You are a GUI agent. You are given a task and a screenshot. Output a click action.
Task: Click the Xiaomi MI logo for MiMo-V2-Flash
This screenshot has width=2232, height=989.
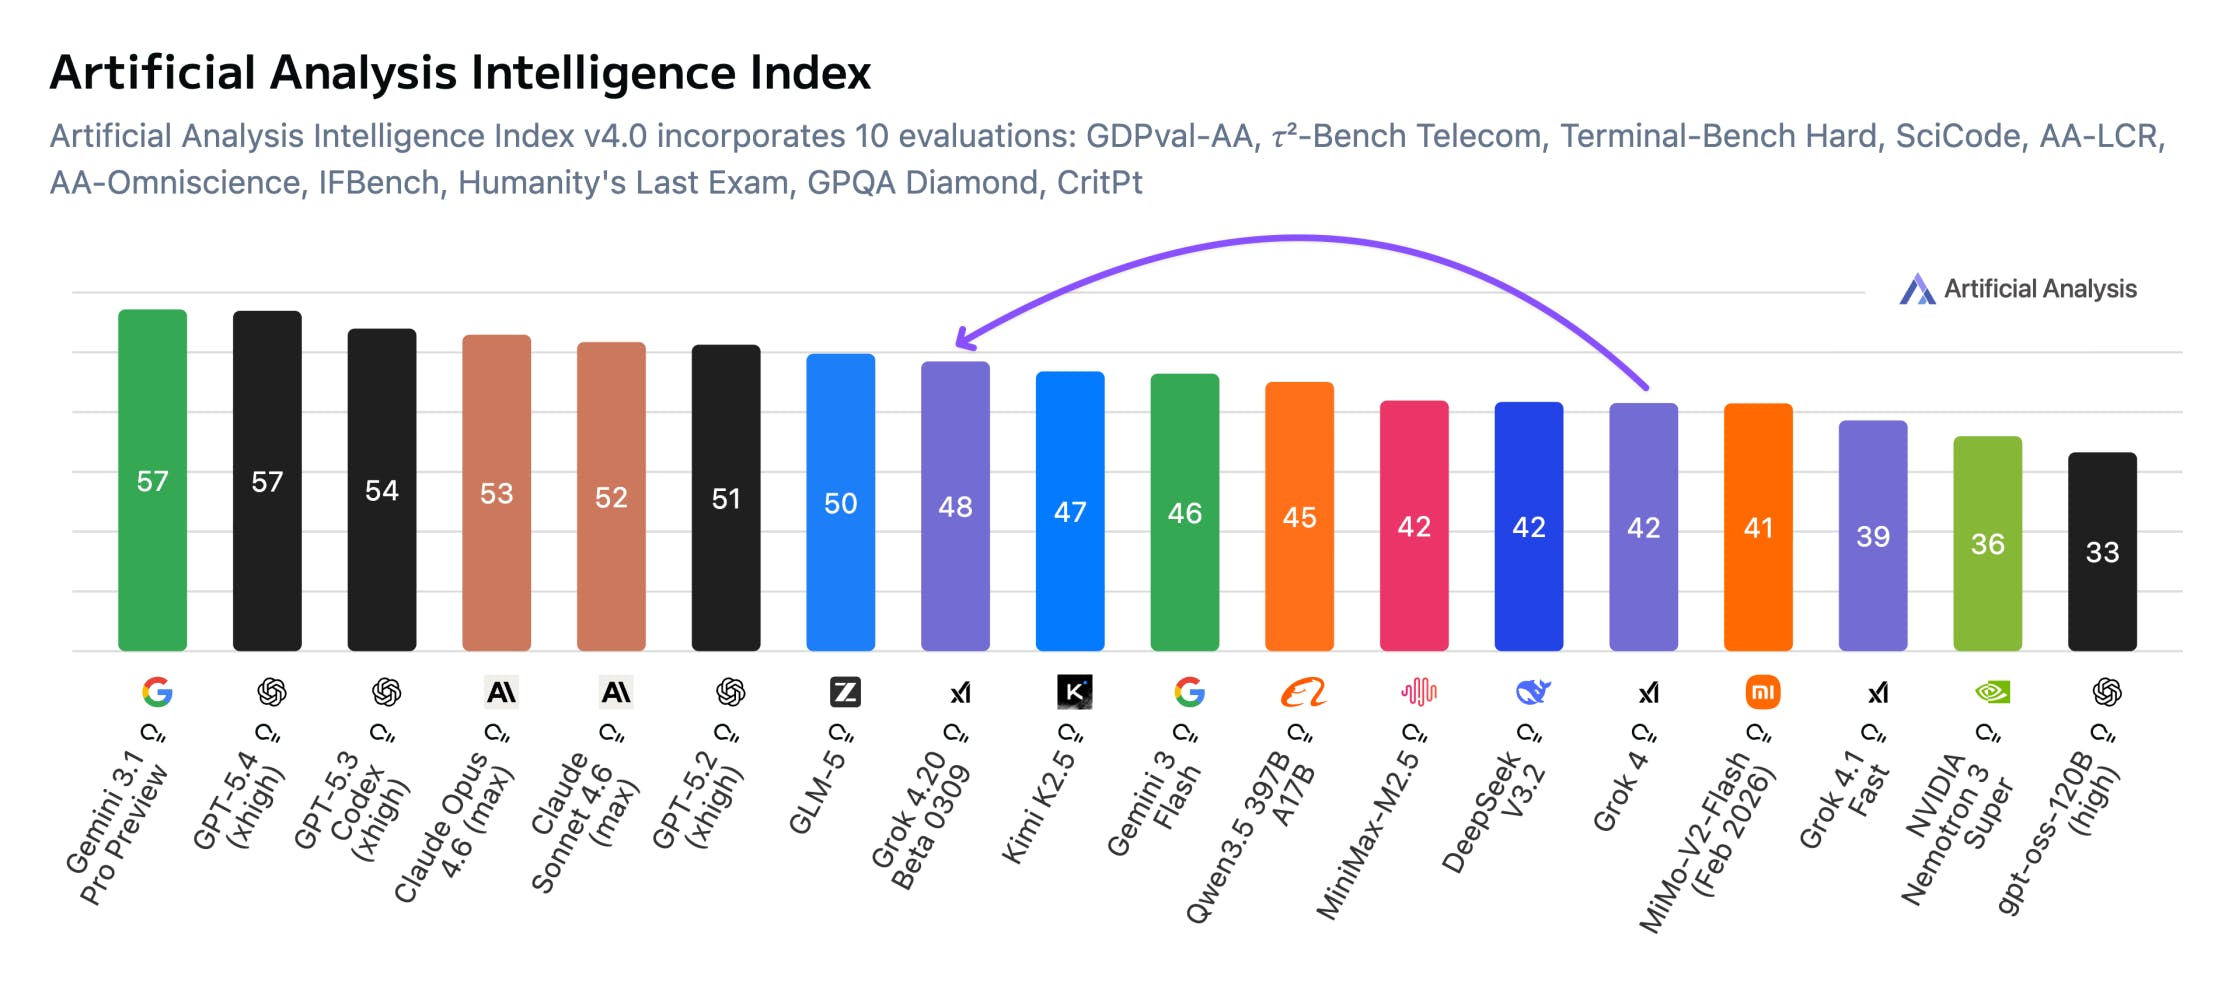click(1762, 692)
